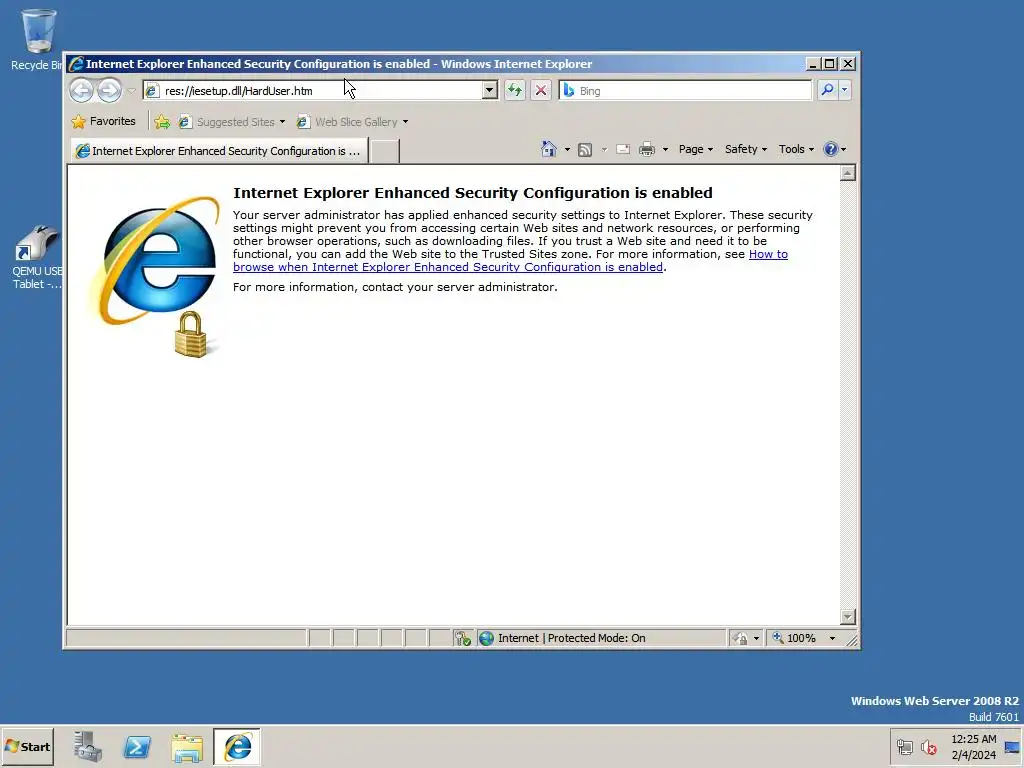Go back using the Back arrow
This screenshot has width=1024, height=768.
82,90
